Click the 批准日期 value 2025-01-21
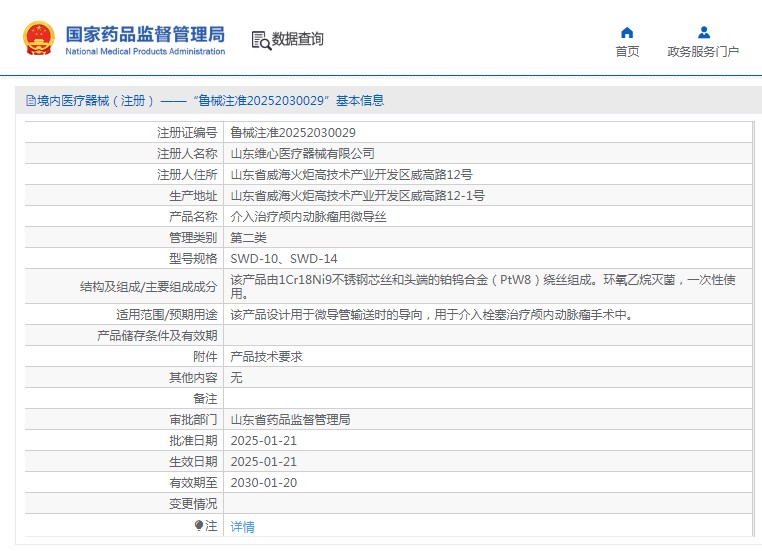762x551 pixels. [263, 441]
